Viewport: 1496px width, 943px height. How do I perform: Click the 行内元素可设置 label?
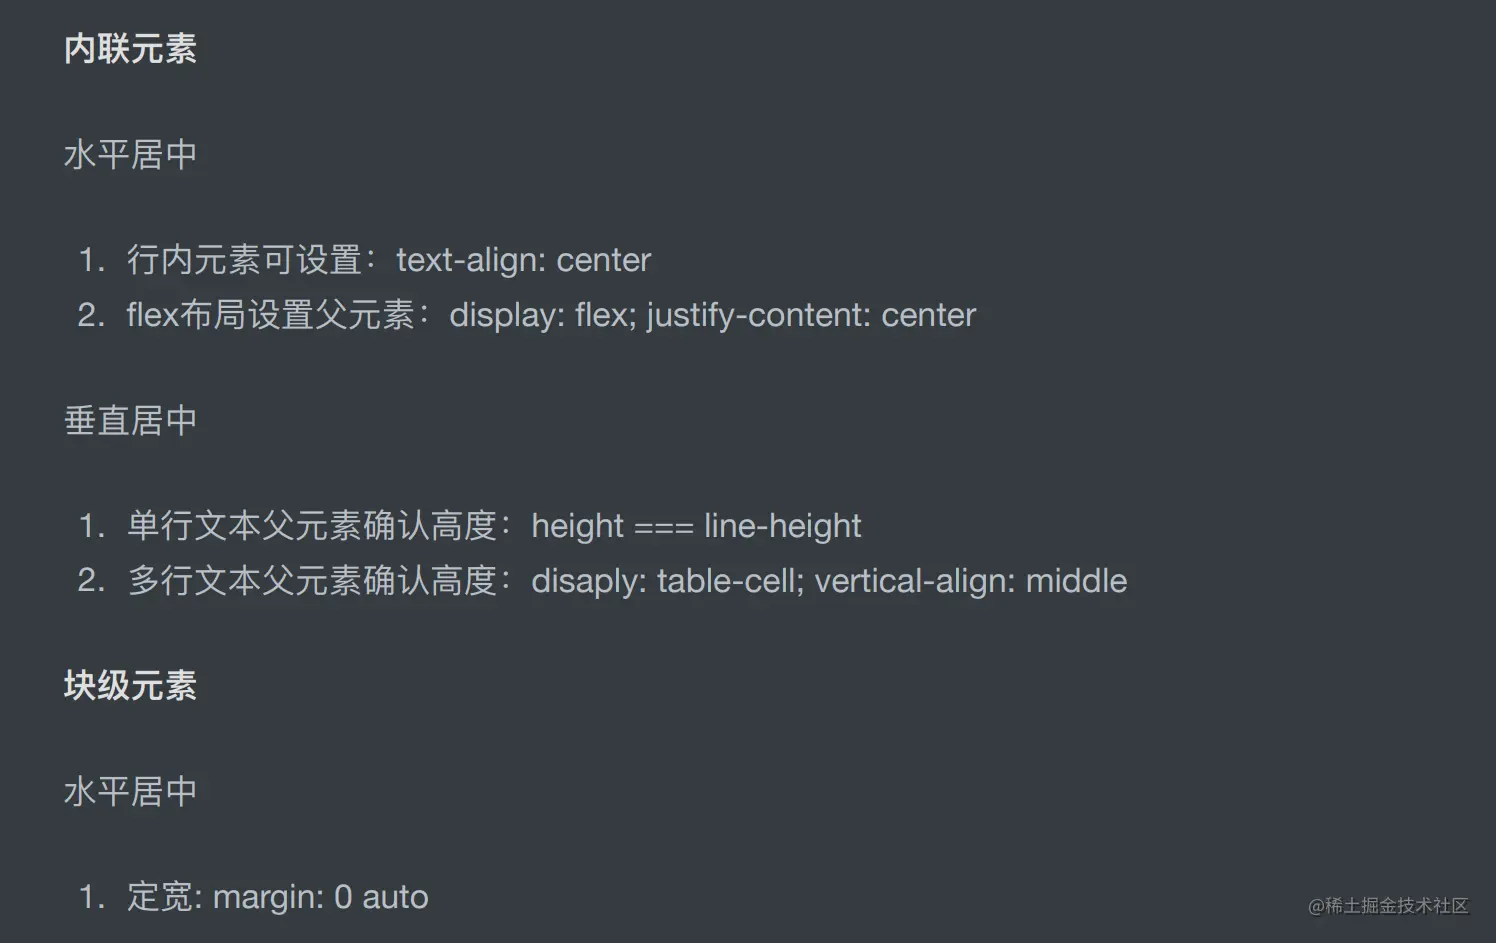coord(244,260)
